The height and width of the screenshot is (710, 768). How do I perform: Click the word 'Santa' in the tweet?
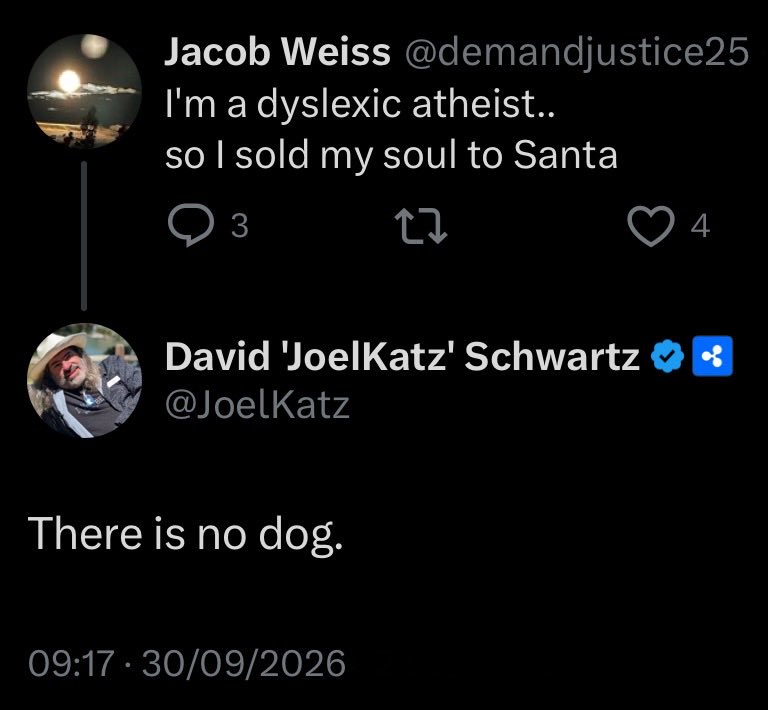tap(566, 155)
